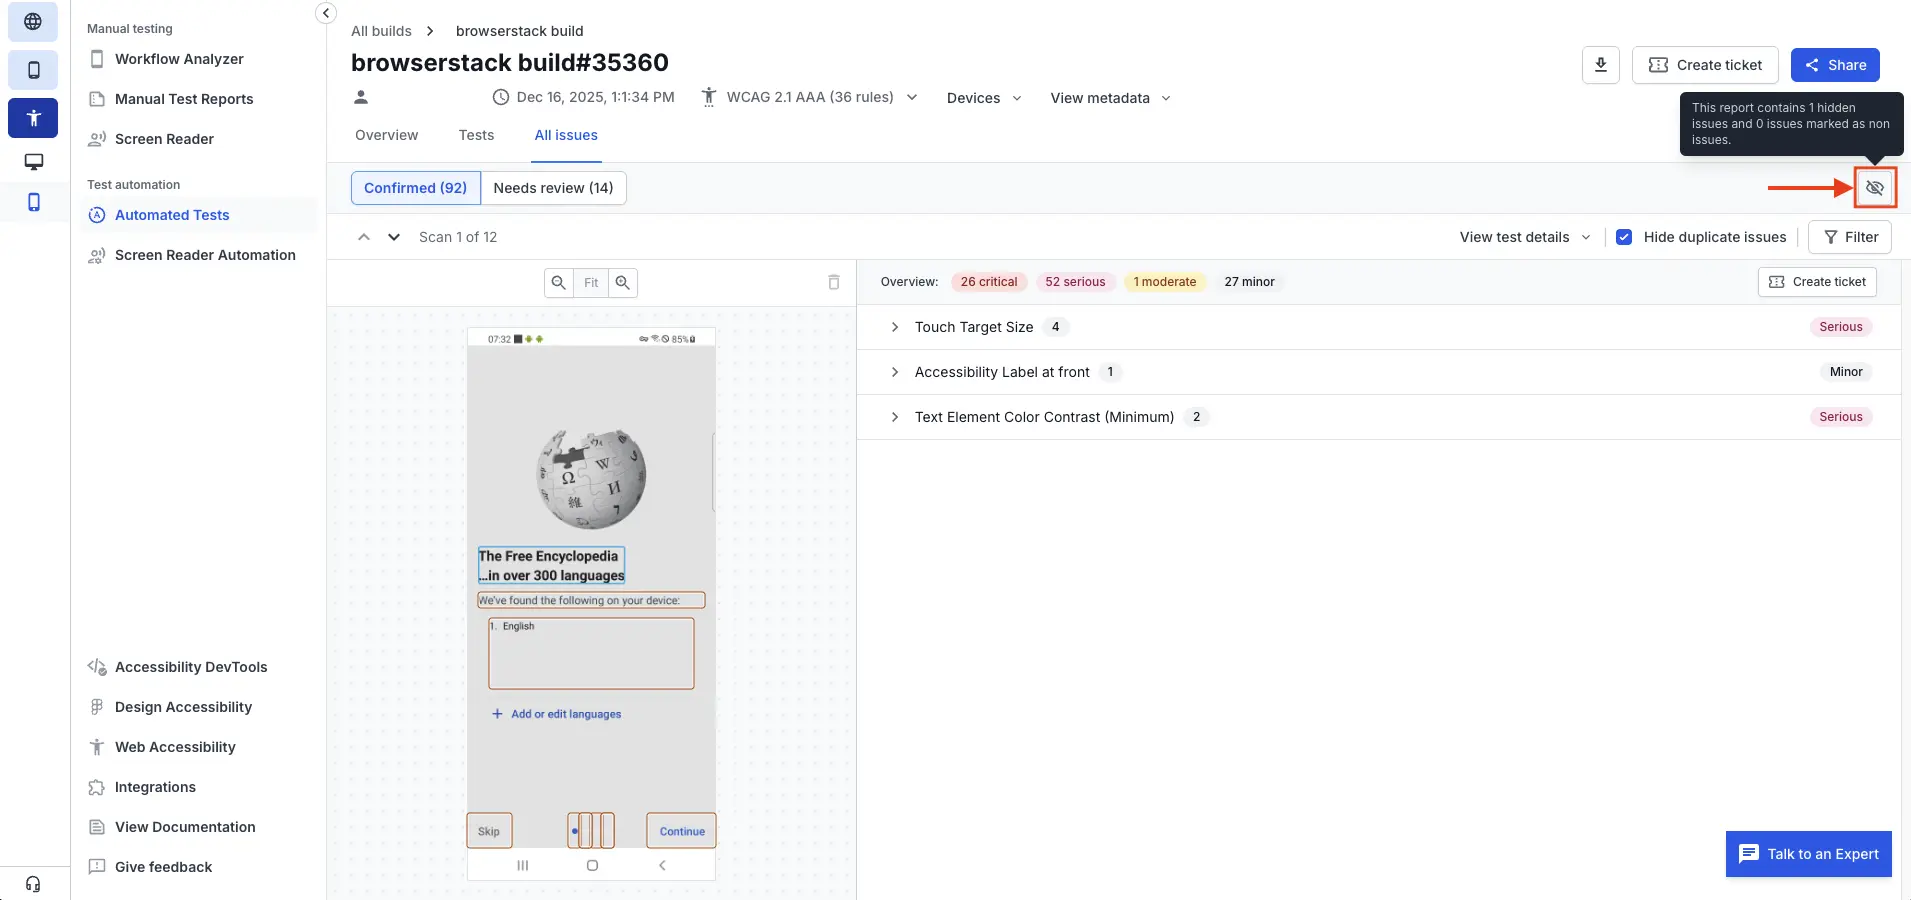Uncheck Hide duplicate issues checkbox
1911x900 pixels.
click(x=1624, y=237)
